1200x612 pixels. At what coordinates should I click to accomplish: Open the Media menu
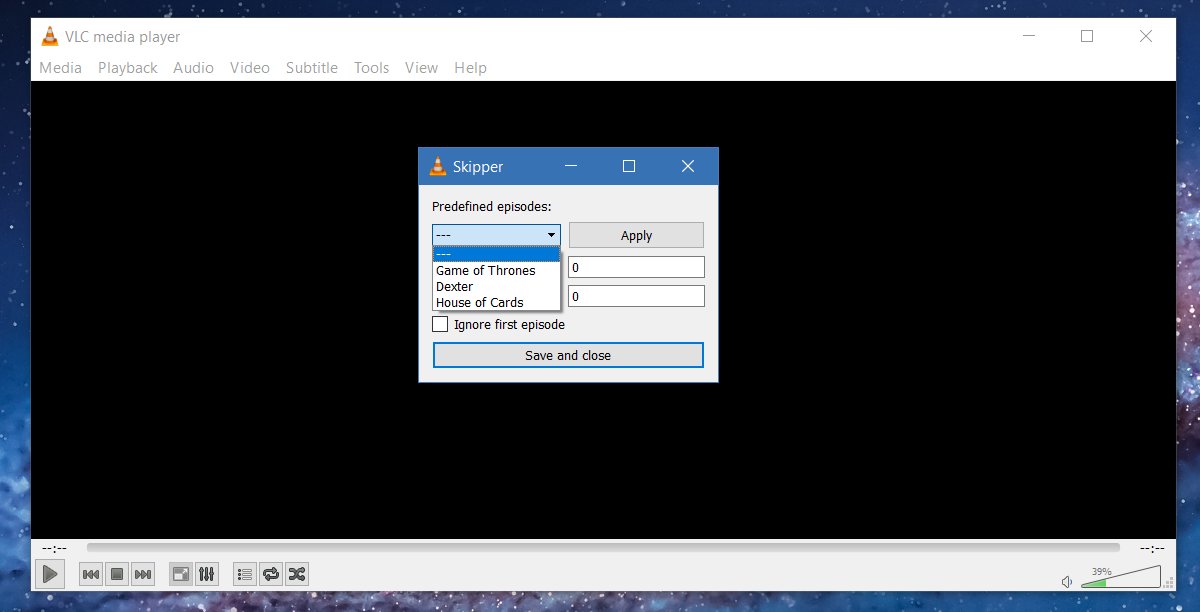pyautogui.click(x=60, y=68)
